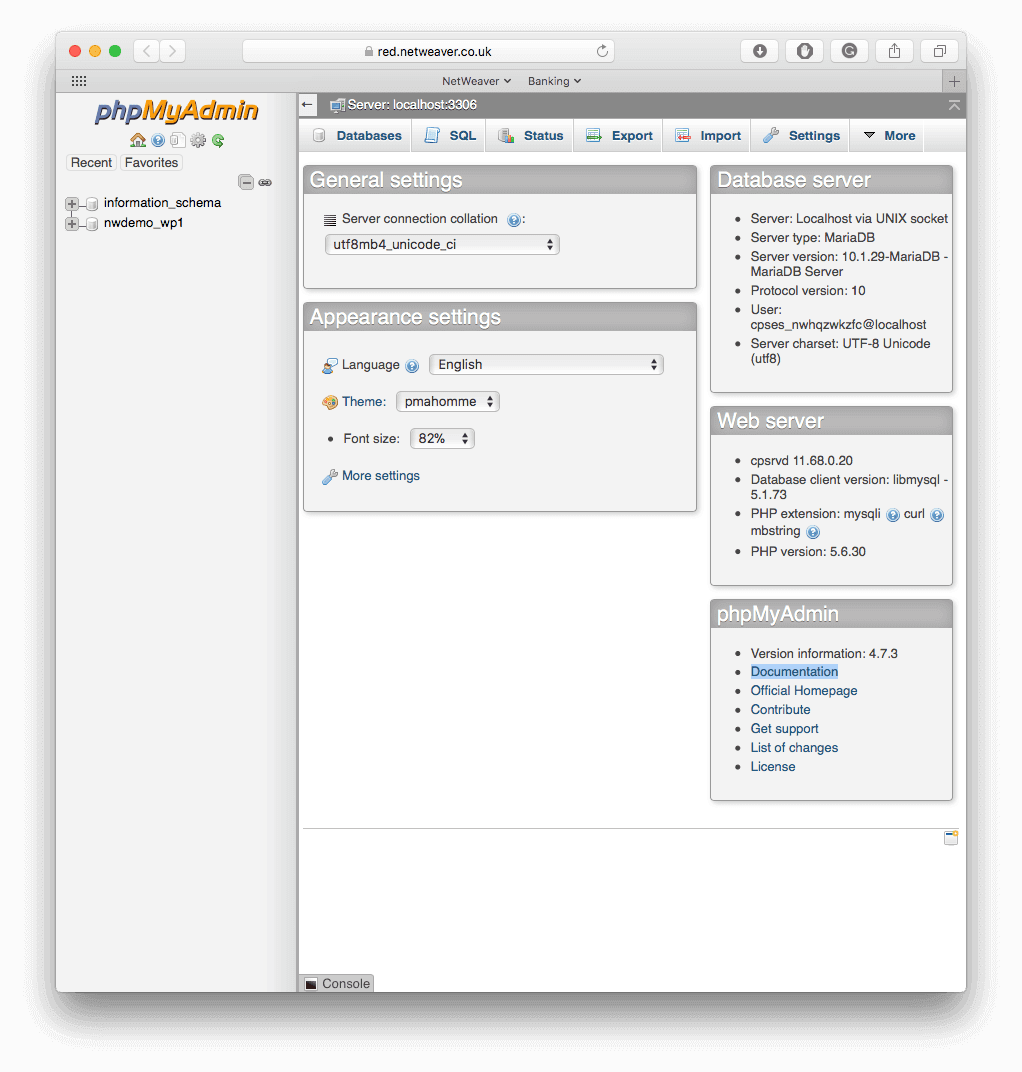Switch to Export tab
This screenshot has height=1072, width=1022.
pos(619,135)
